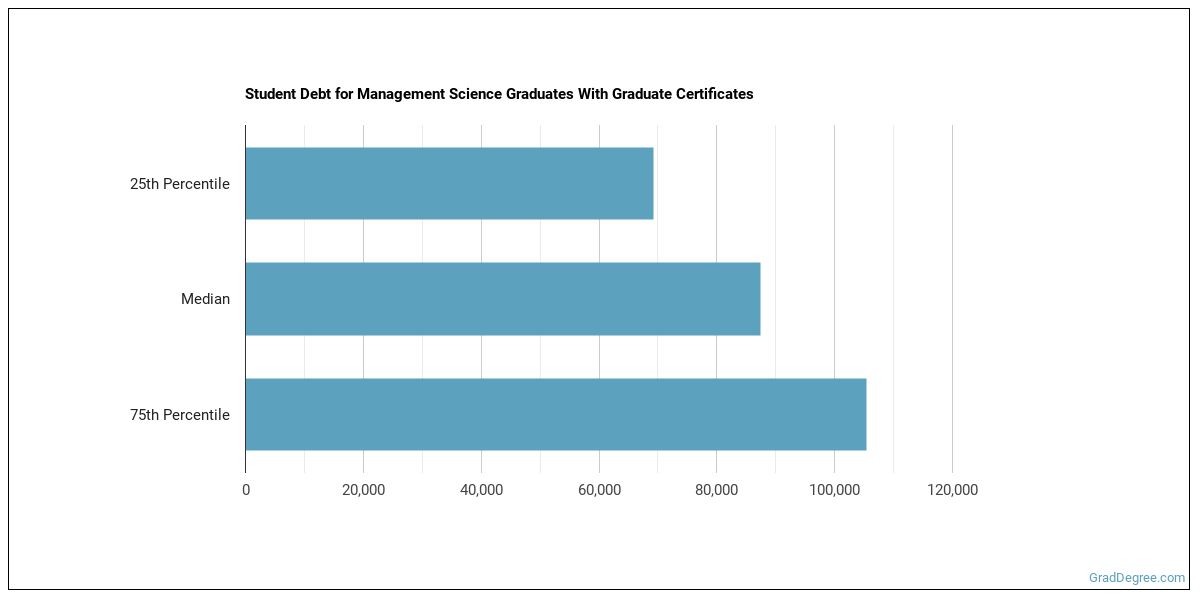1200x600 pixels.
Task: Select the '25th Percentile' axis label
Action: pos(179,184)
